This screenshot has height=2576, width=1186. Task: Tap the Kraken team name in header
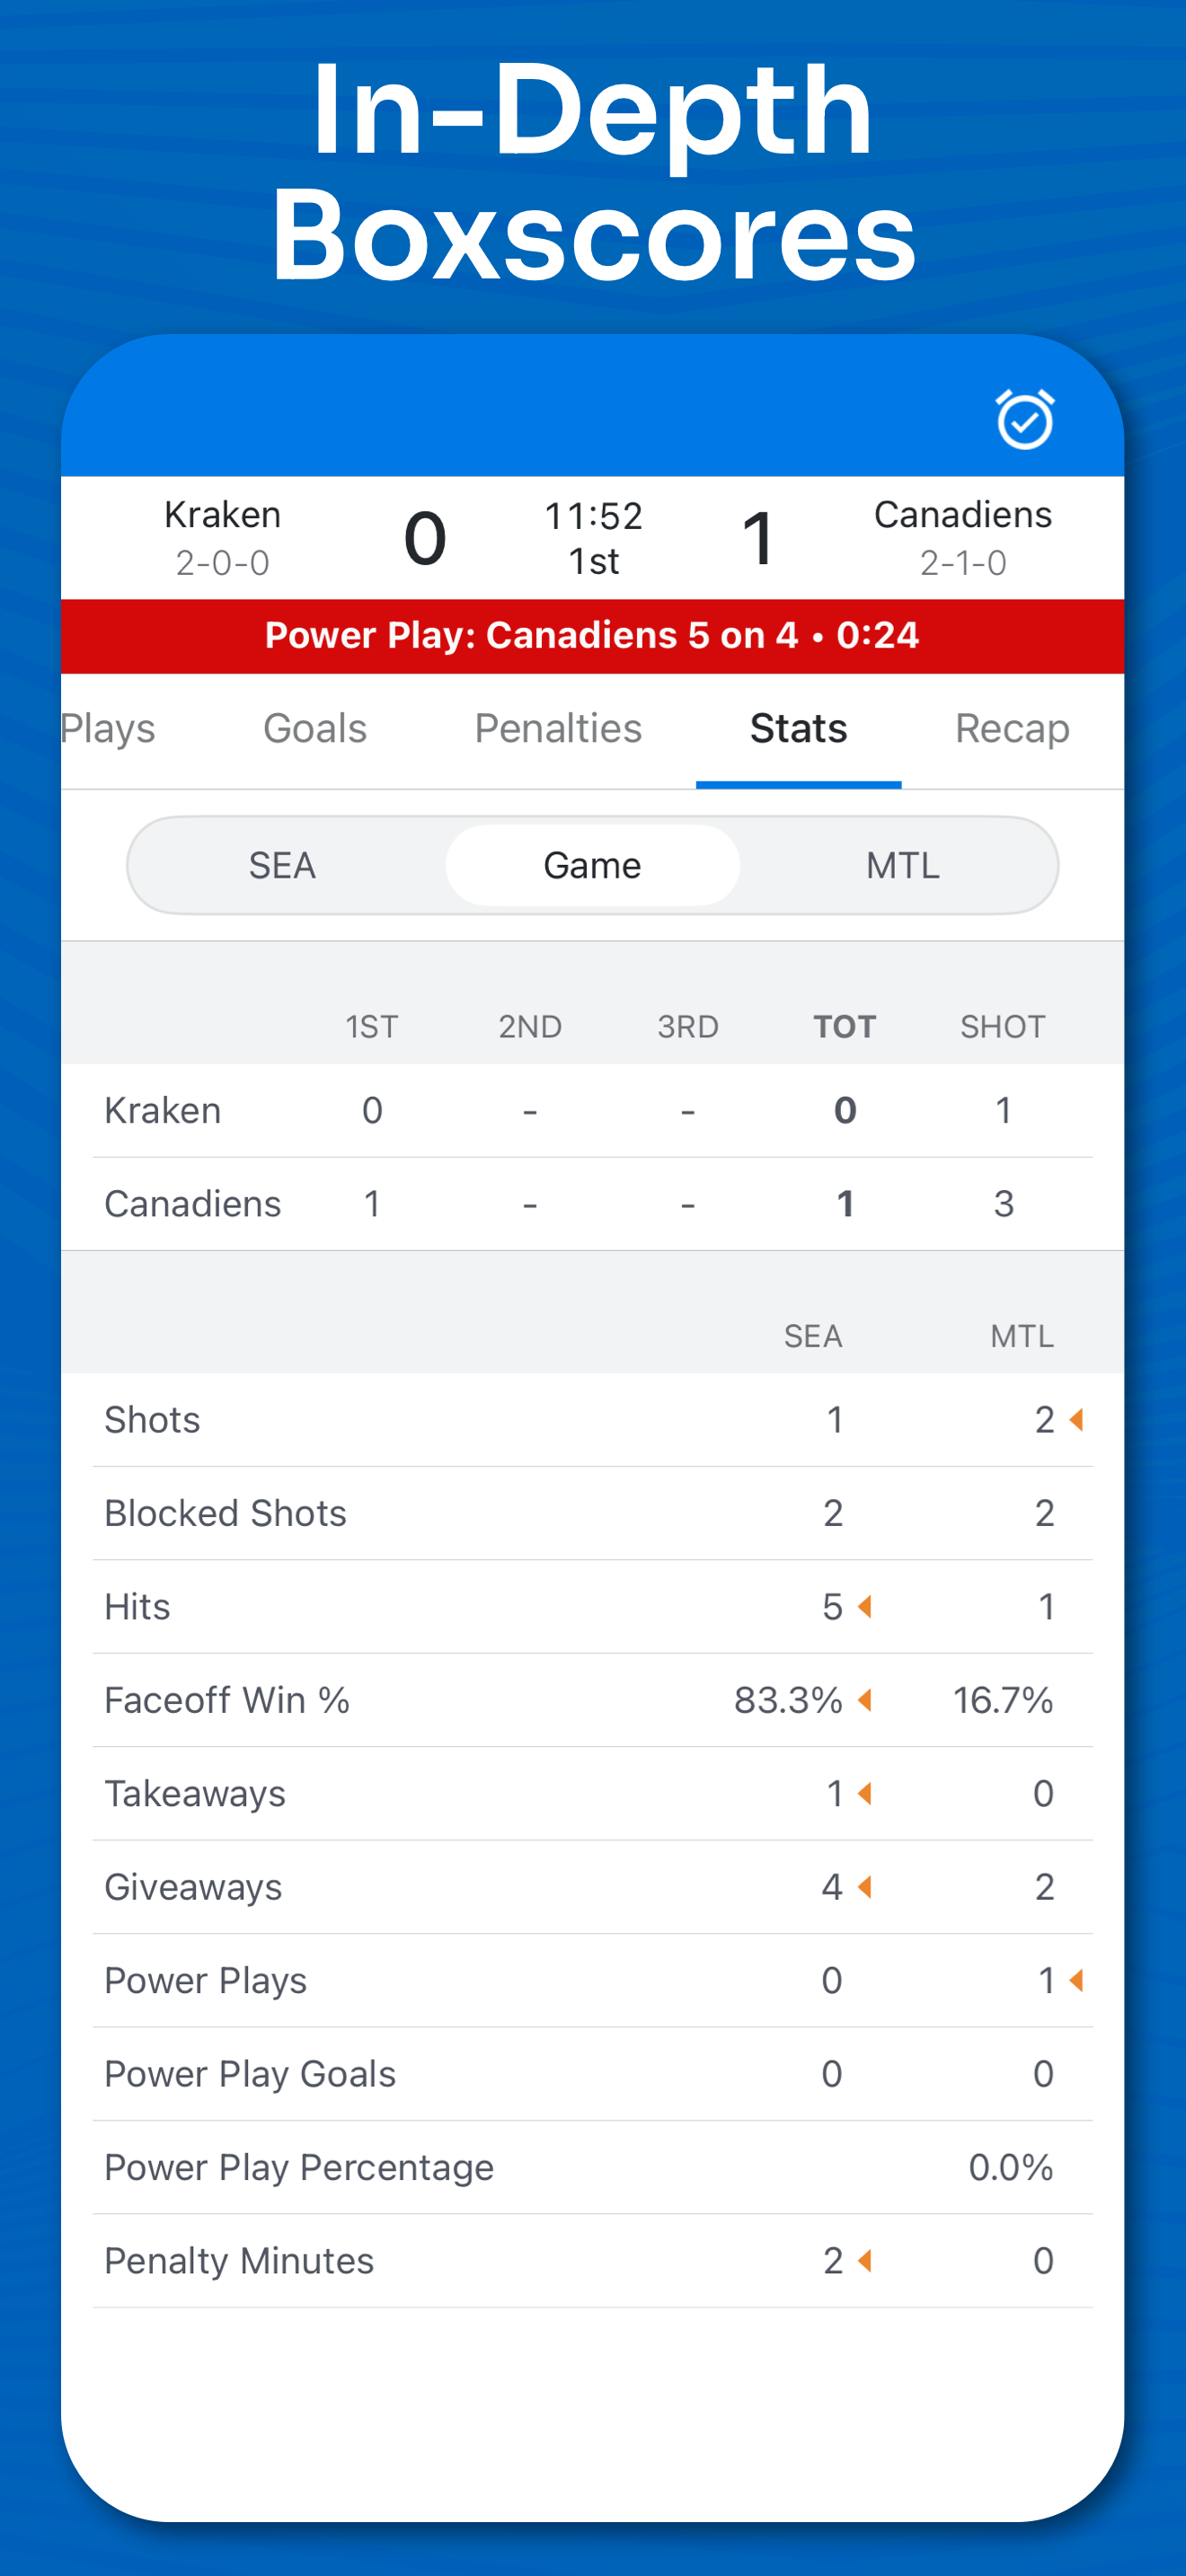222,515
